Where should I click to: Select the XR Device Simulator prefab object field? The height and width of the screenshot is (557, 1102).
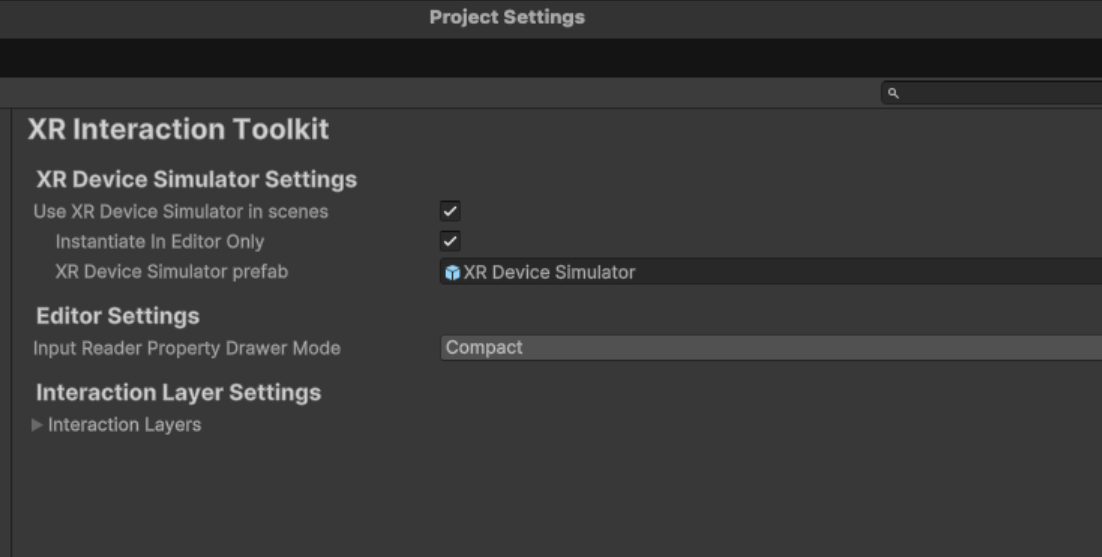pyautogui.click(x=771, y=272)
